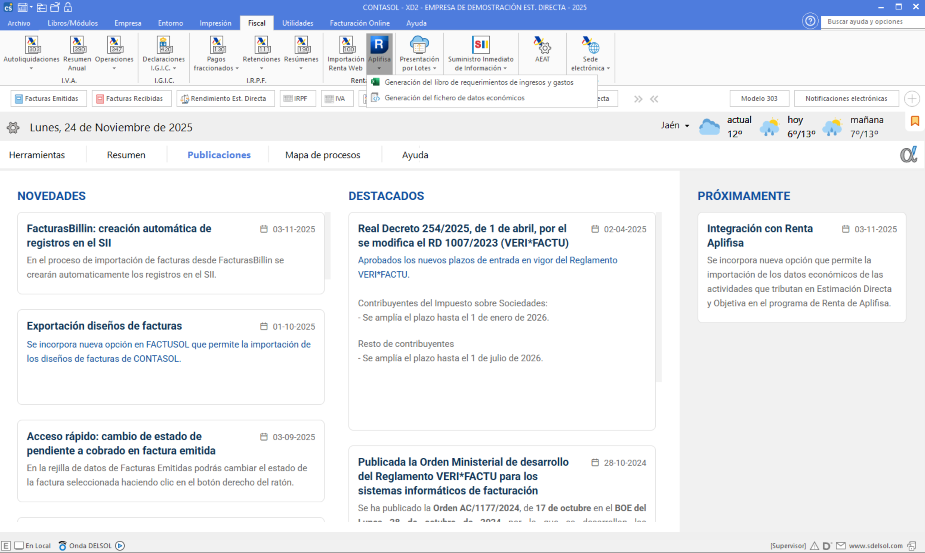Click the help question mark icon
The width and height of the screenshot is (925, 553).
pyautogui.click(x=810, y=21)
